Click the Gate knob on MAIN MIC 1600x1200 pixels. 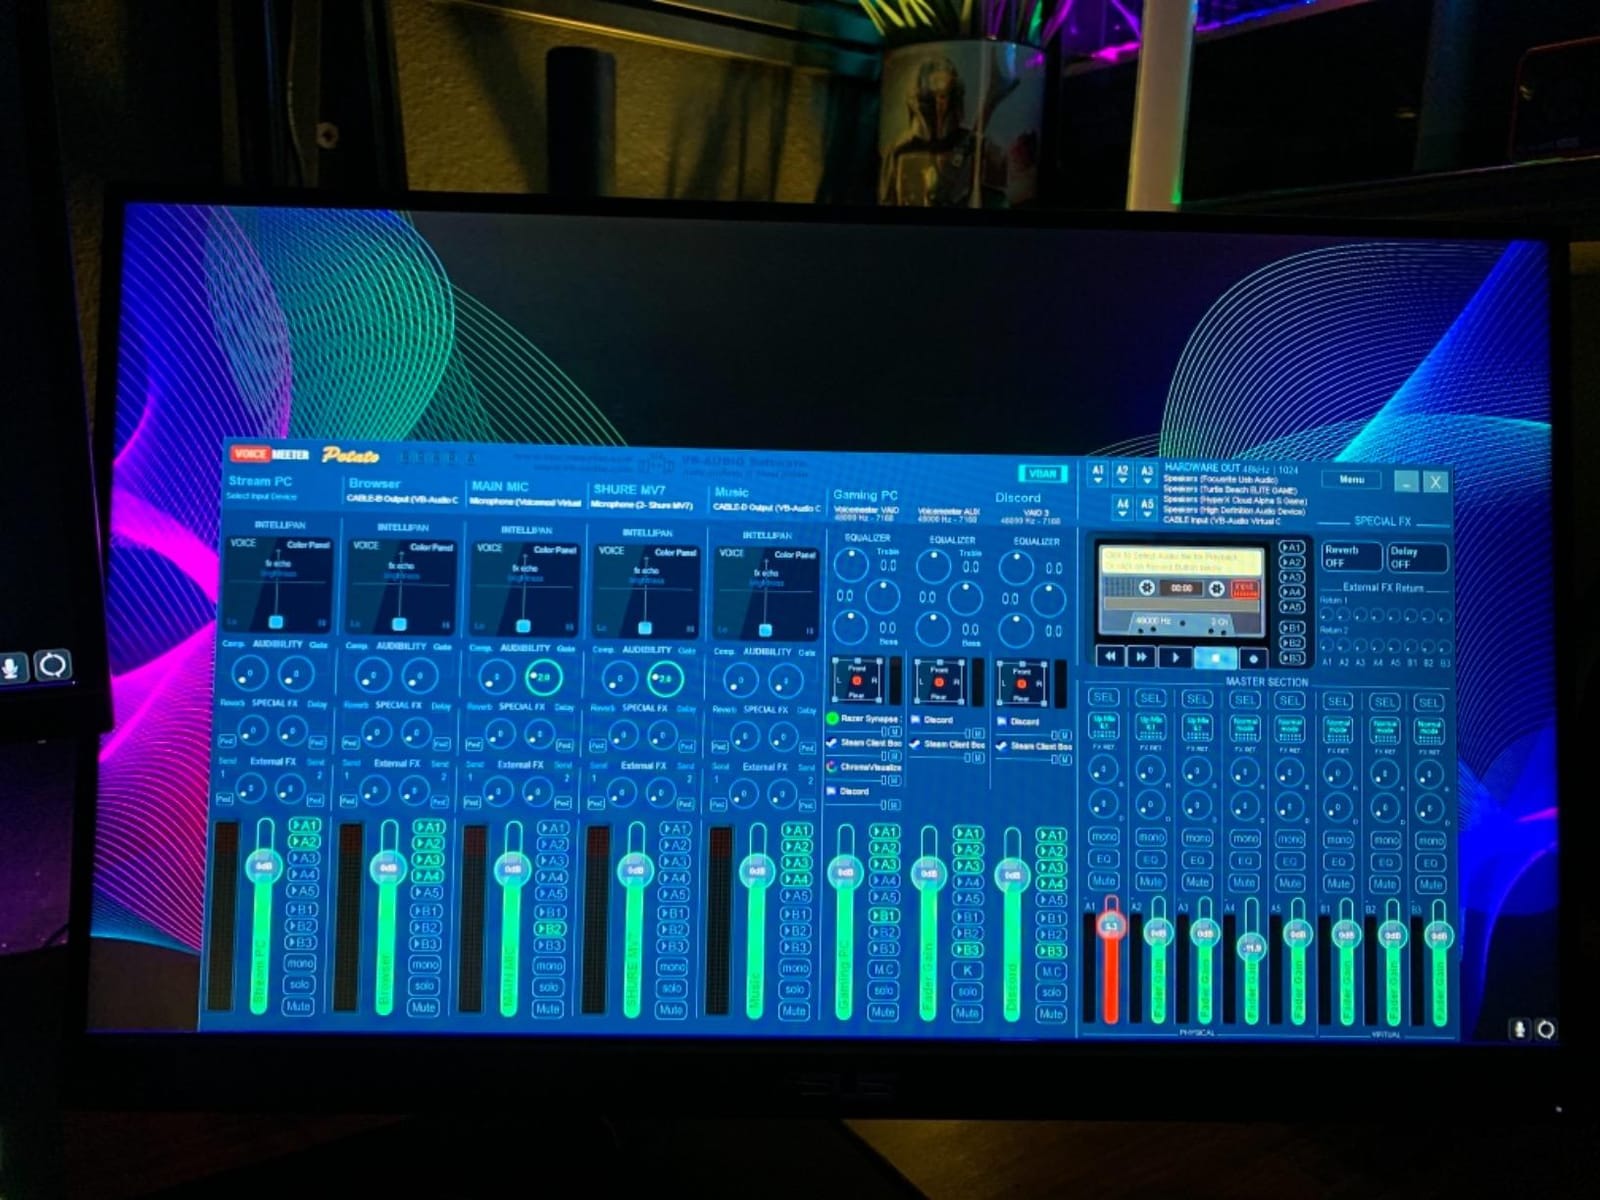544,677
